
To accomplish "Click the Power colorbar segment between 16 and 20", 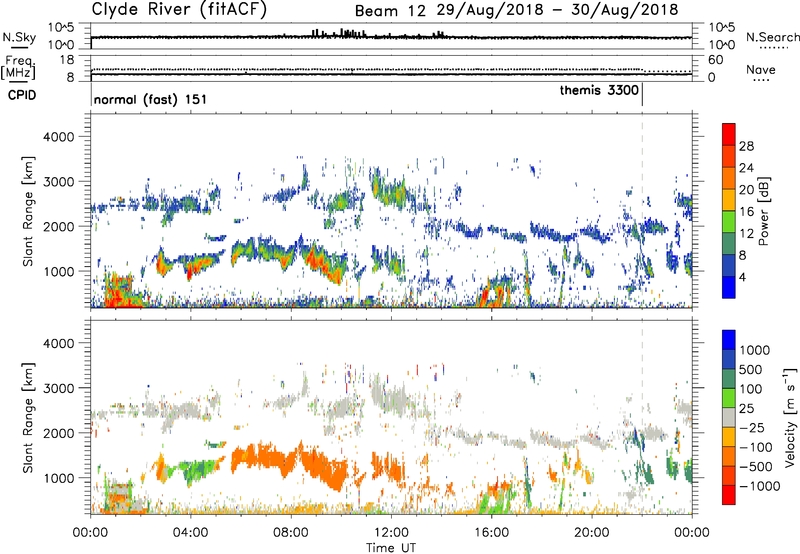I will click(729, 200).
